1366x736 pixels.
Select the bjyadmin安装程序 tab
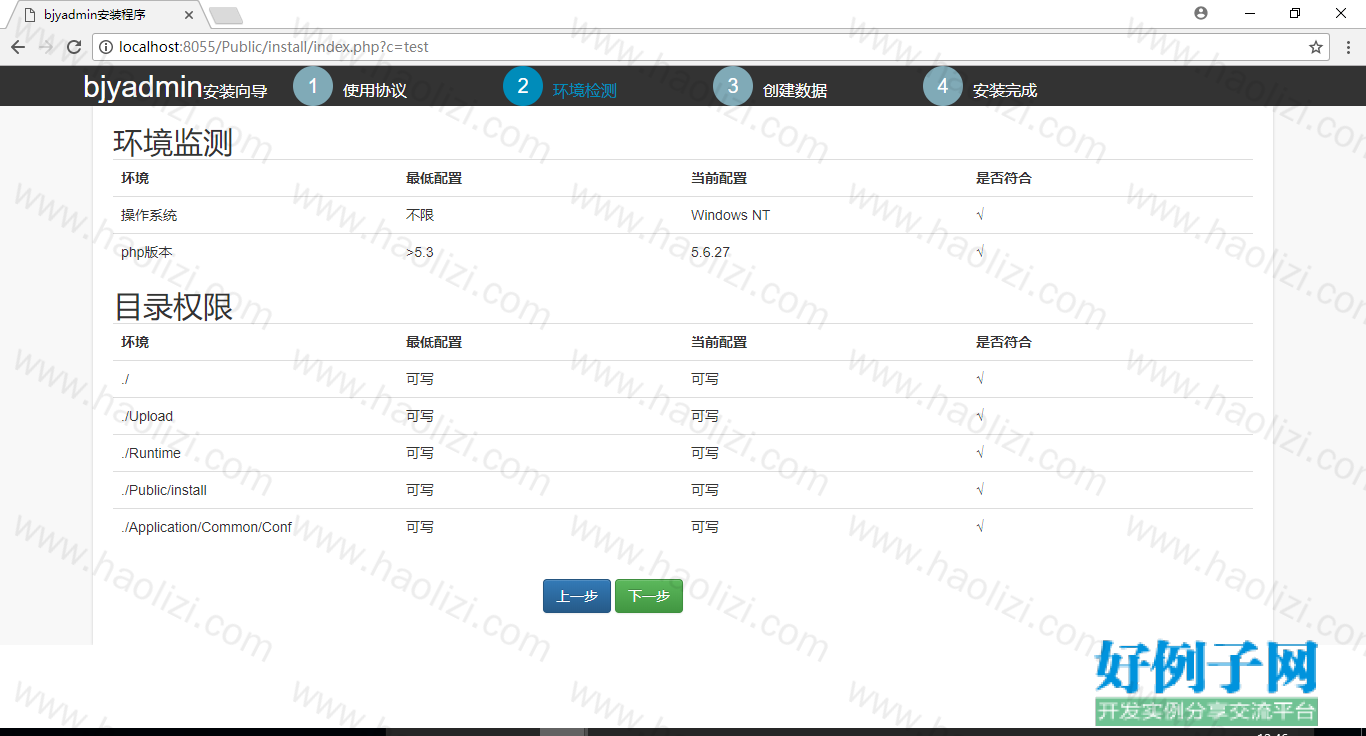[x=105, y=15]
